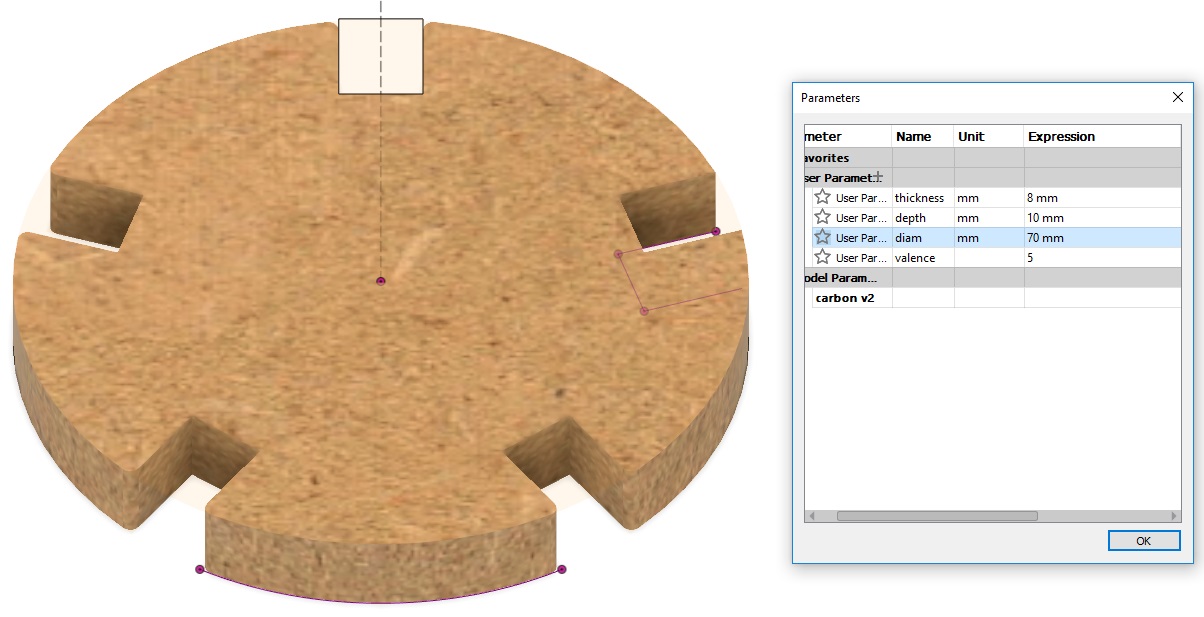
Task: Select the 10 mm expression cell
Action: pos(1103,218)
